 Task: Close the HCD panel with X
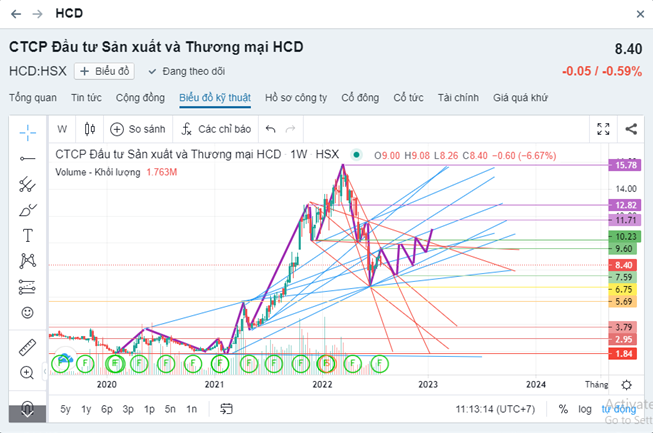(x=640, y=14)
